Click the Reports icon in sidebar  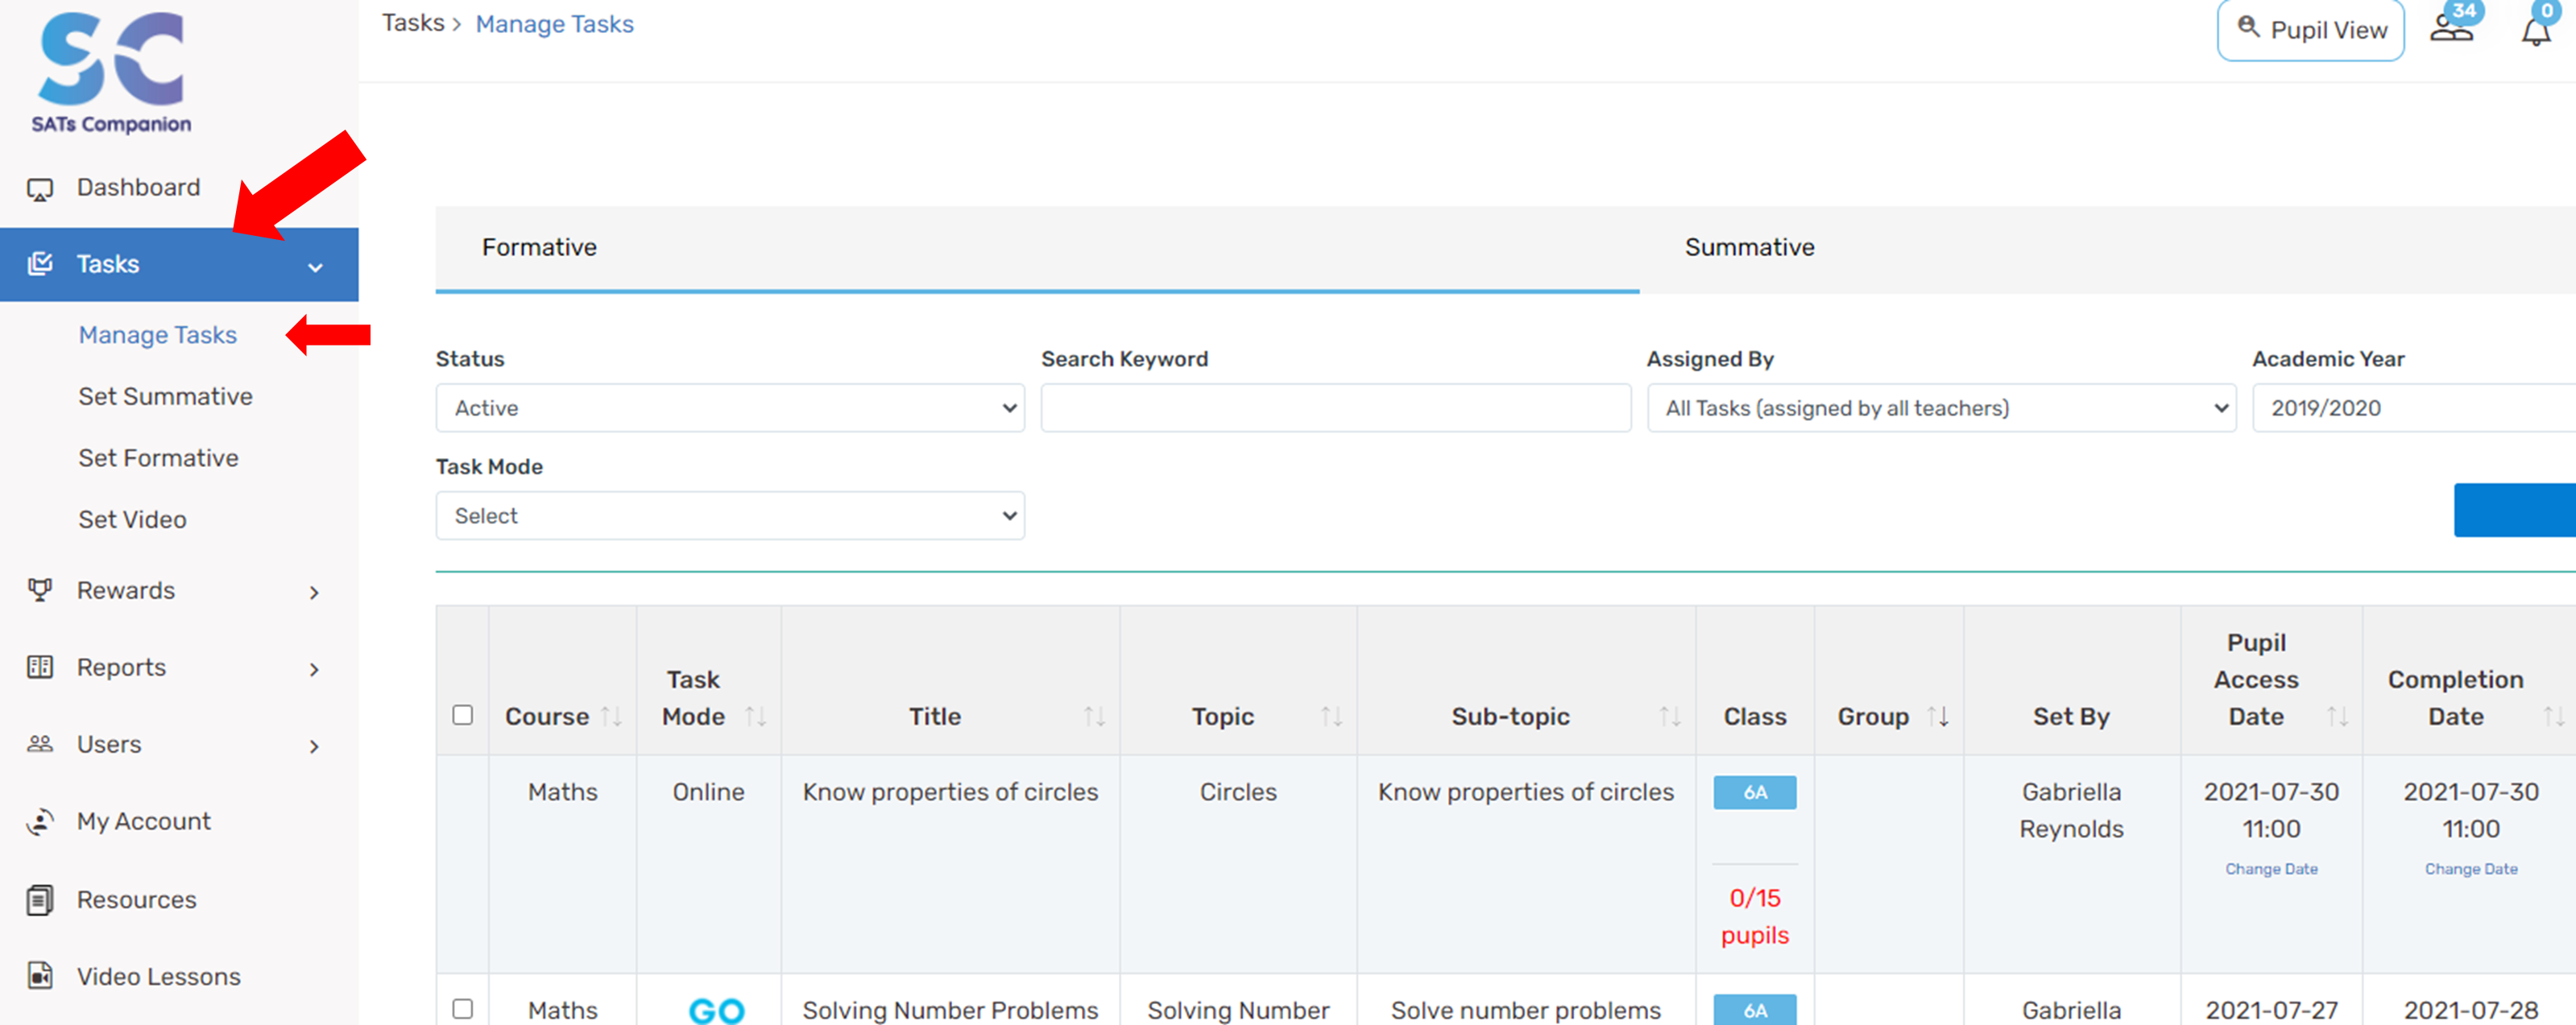click(40, 667)
